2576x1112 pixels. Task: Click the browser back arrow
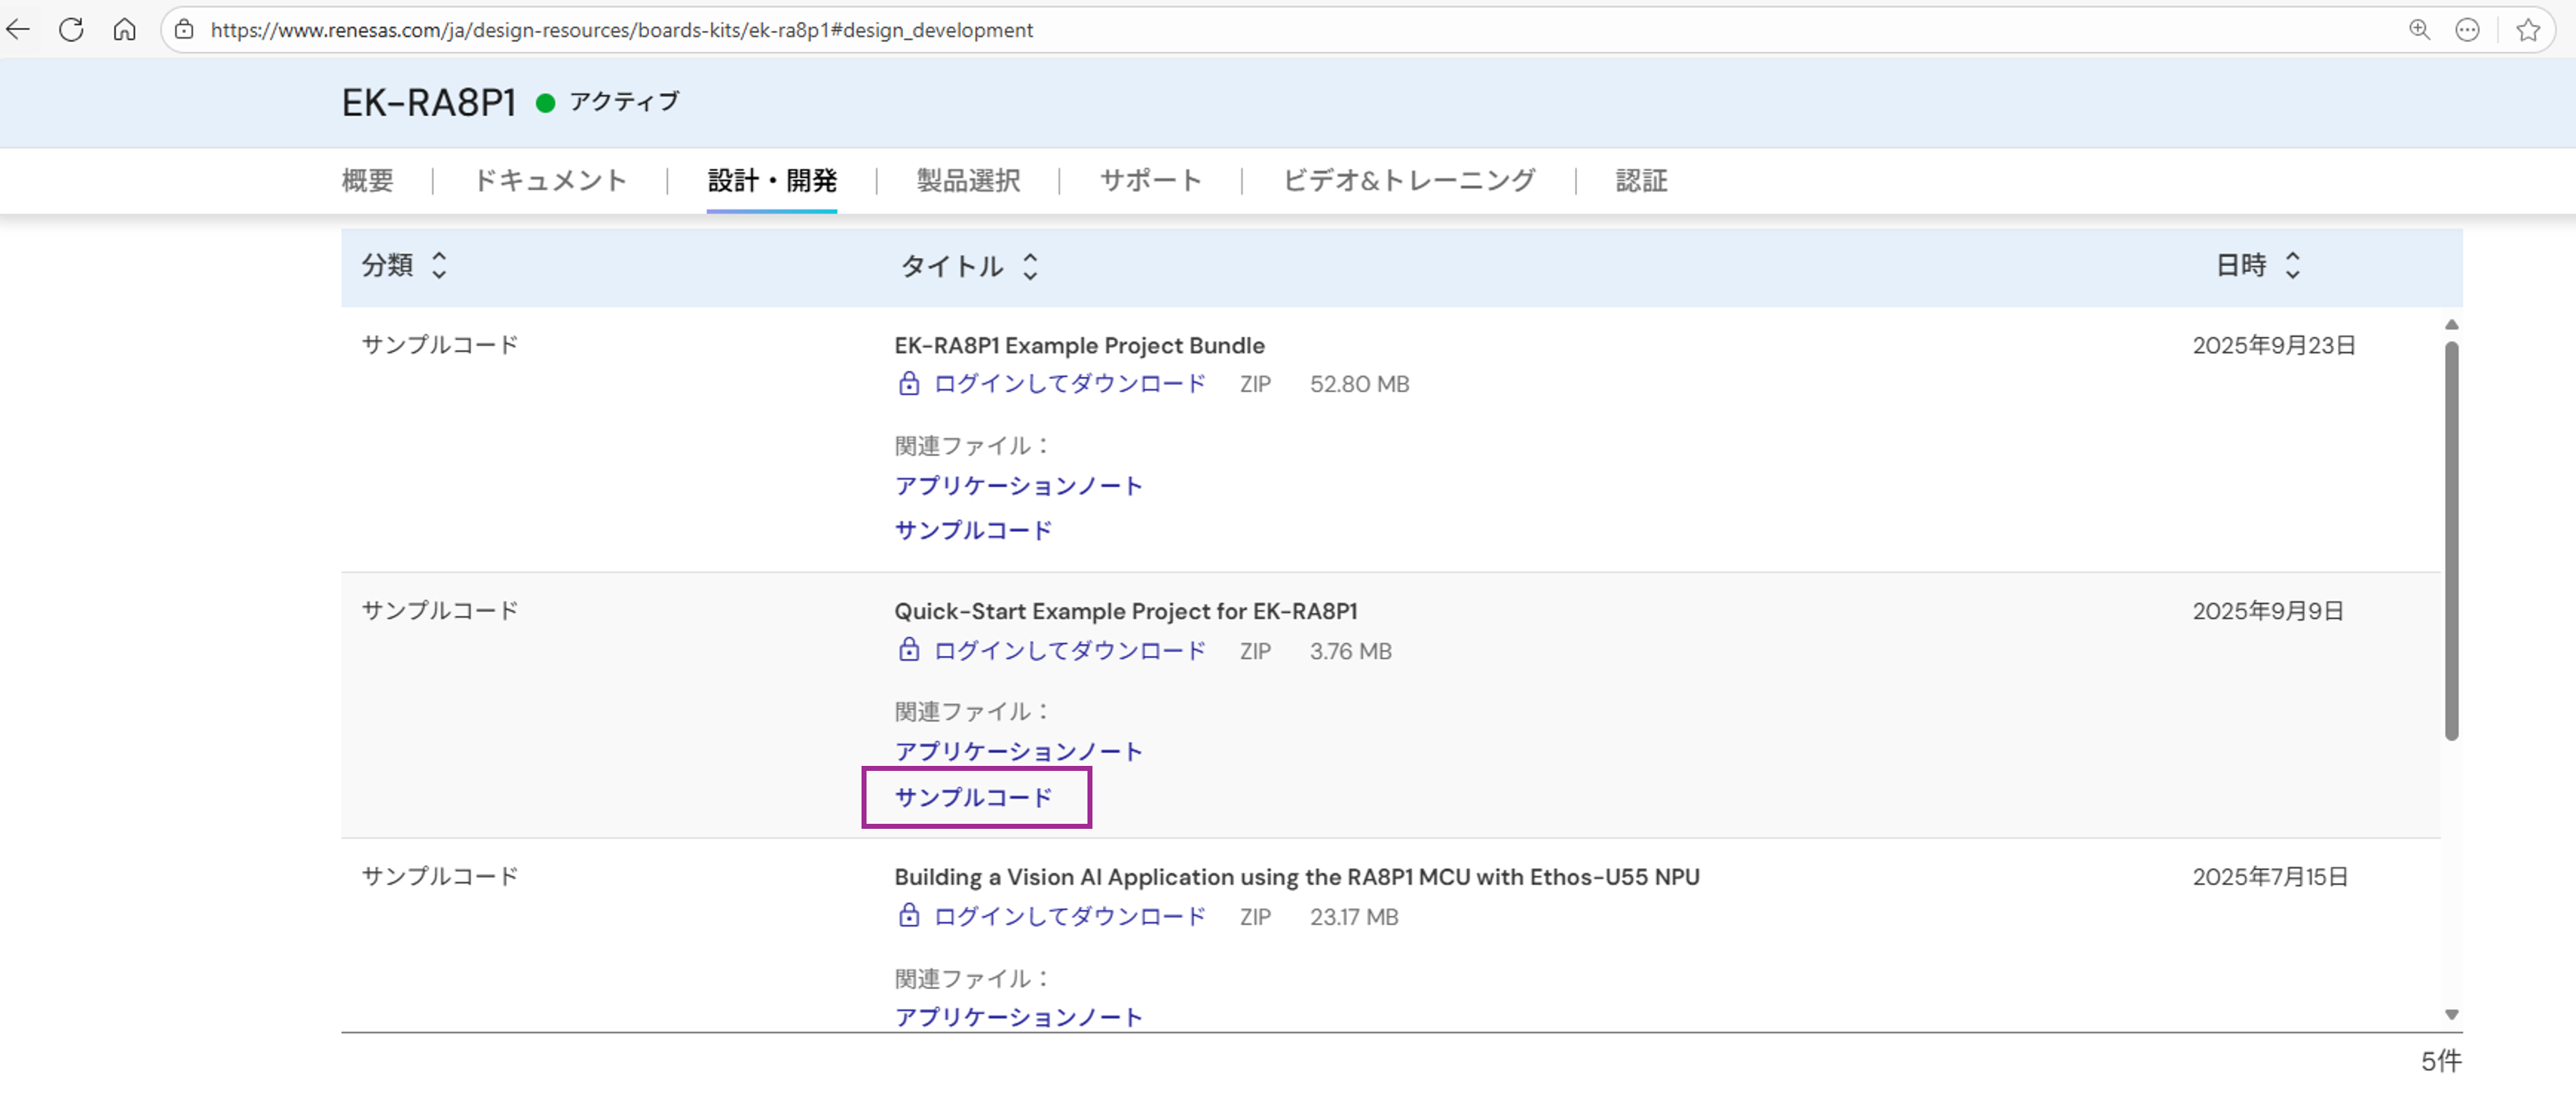click(x=19, y=30)
